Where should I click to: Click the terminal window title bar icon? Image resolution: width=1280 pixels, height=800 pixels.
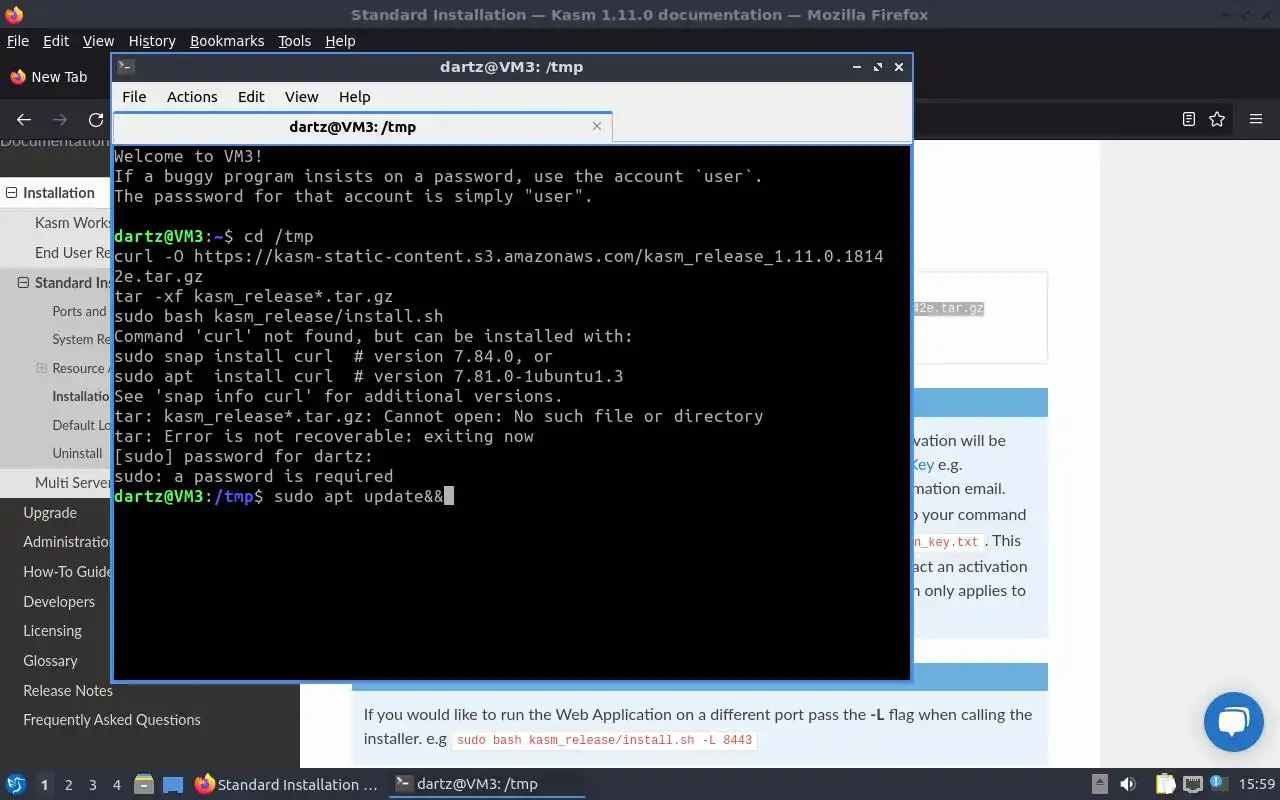pos(125,67)
